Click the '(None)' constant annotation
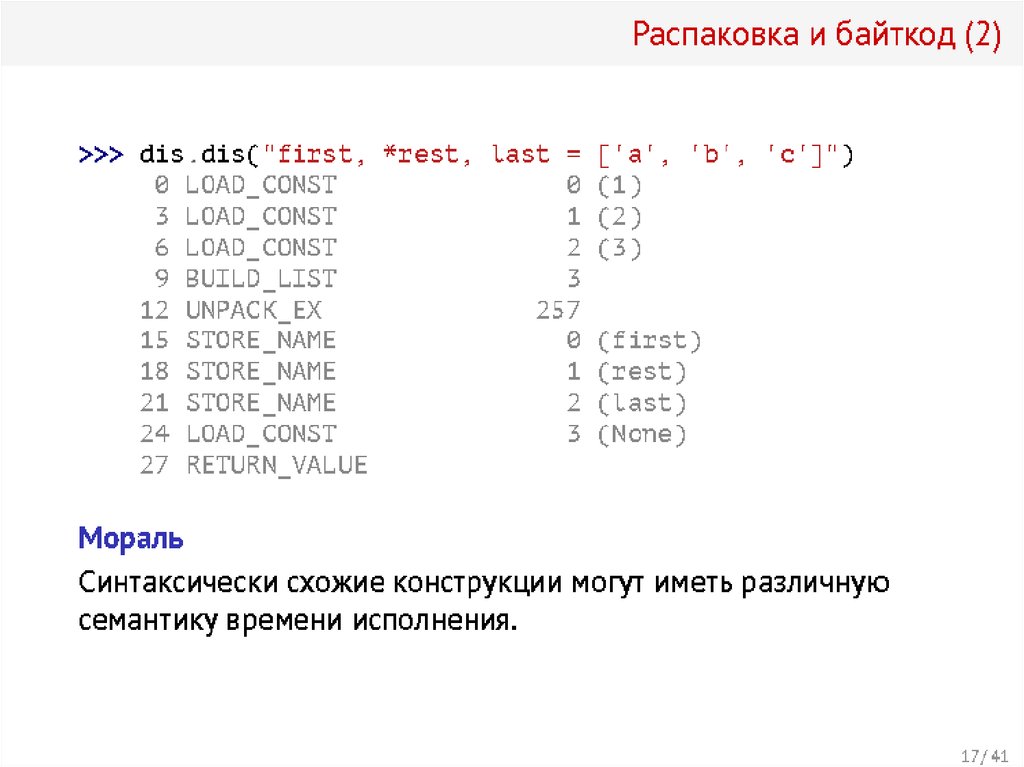The image size is (1024, 767). pos(642,434)
